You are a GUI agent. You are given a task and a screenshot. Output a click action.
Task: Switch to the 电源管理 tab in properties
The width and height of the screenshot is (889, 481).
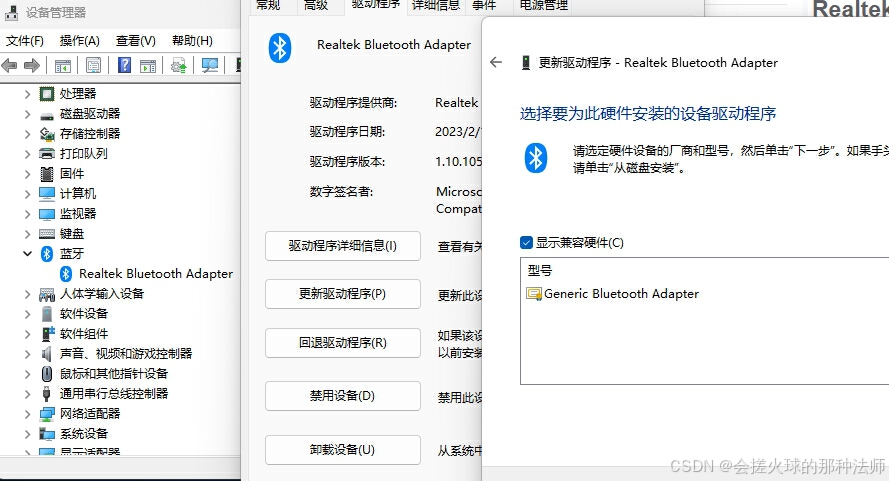(x=543, y=6)
